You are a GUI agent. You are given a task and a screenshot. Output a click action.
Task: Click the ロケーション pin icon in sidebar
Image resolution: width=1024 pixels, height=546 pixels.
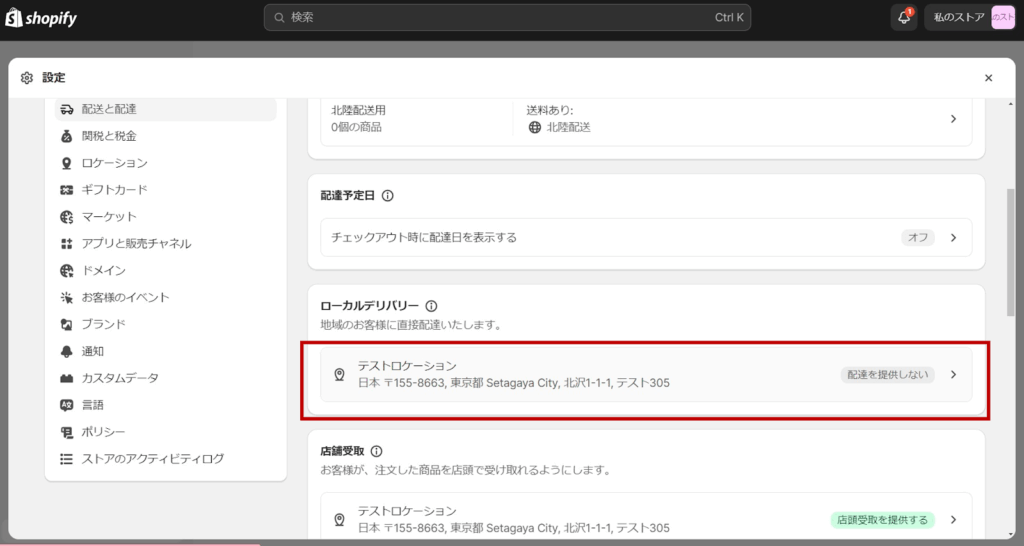point(67,163)
